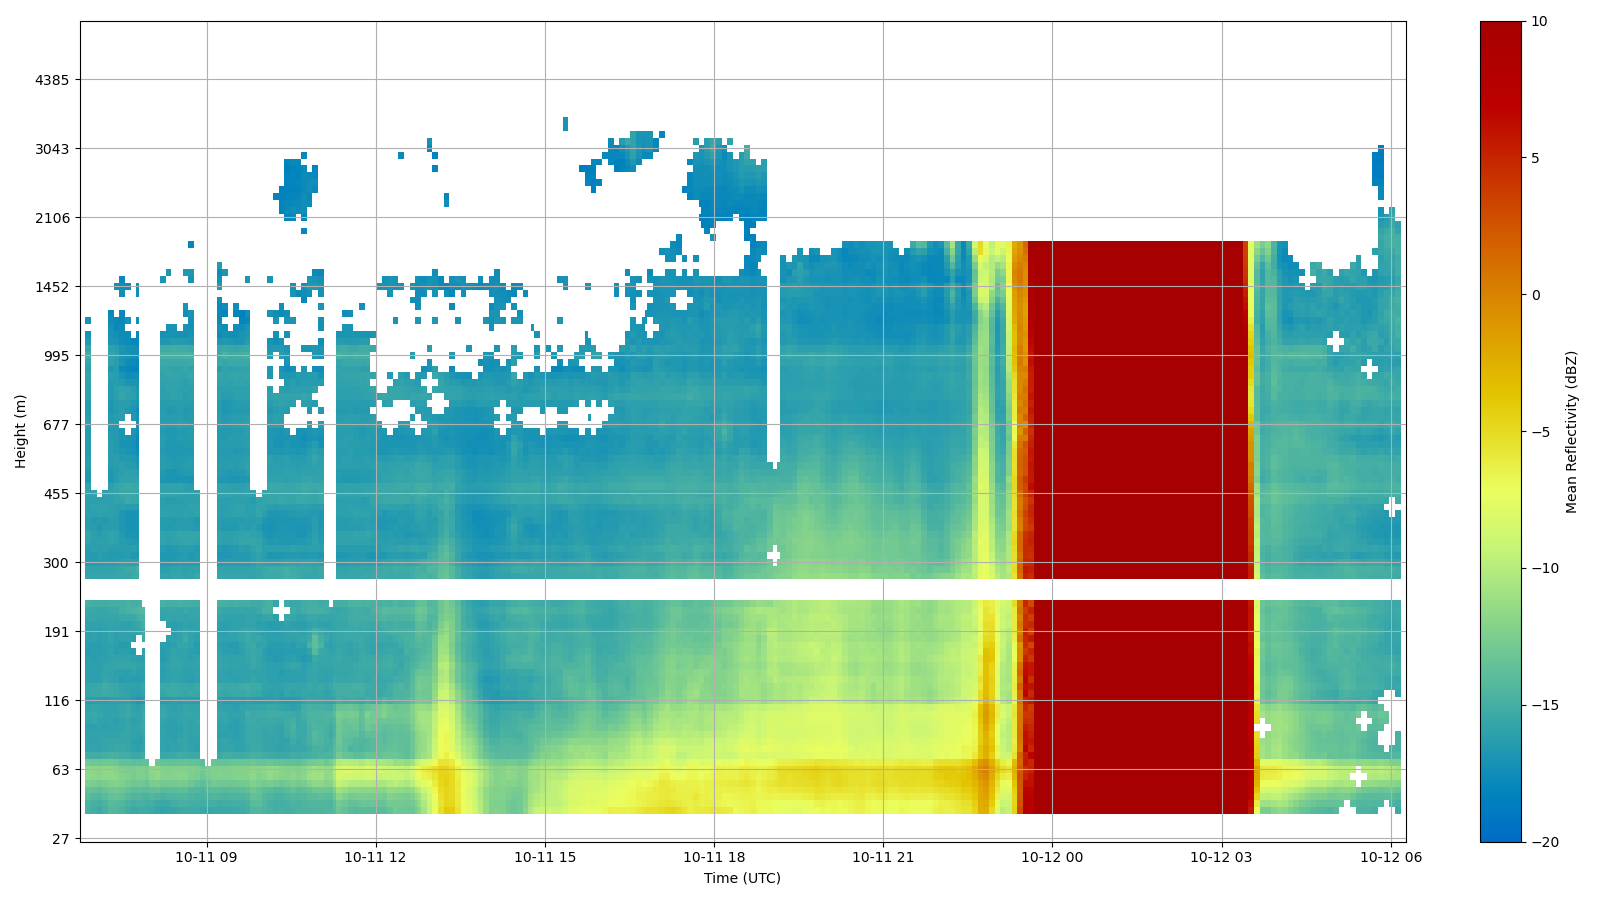Click the "10-11 18" time tick label
The height and width of the screenshot is (900, 1600).
(714, 857)
